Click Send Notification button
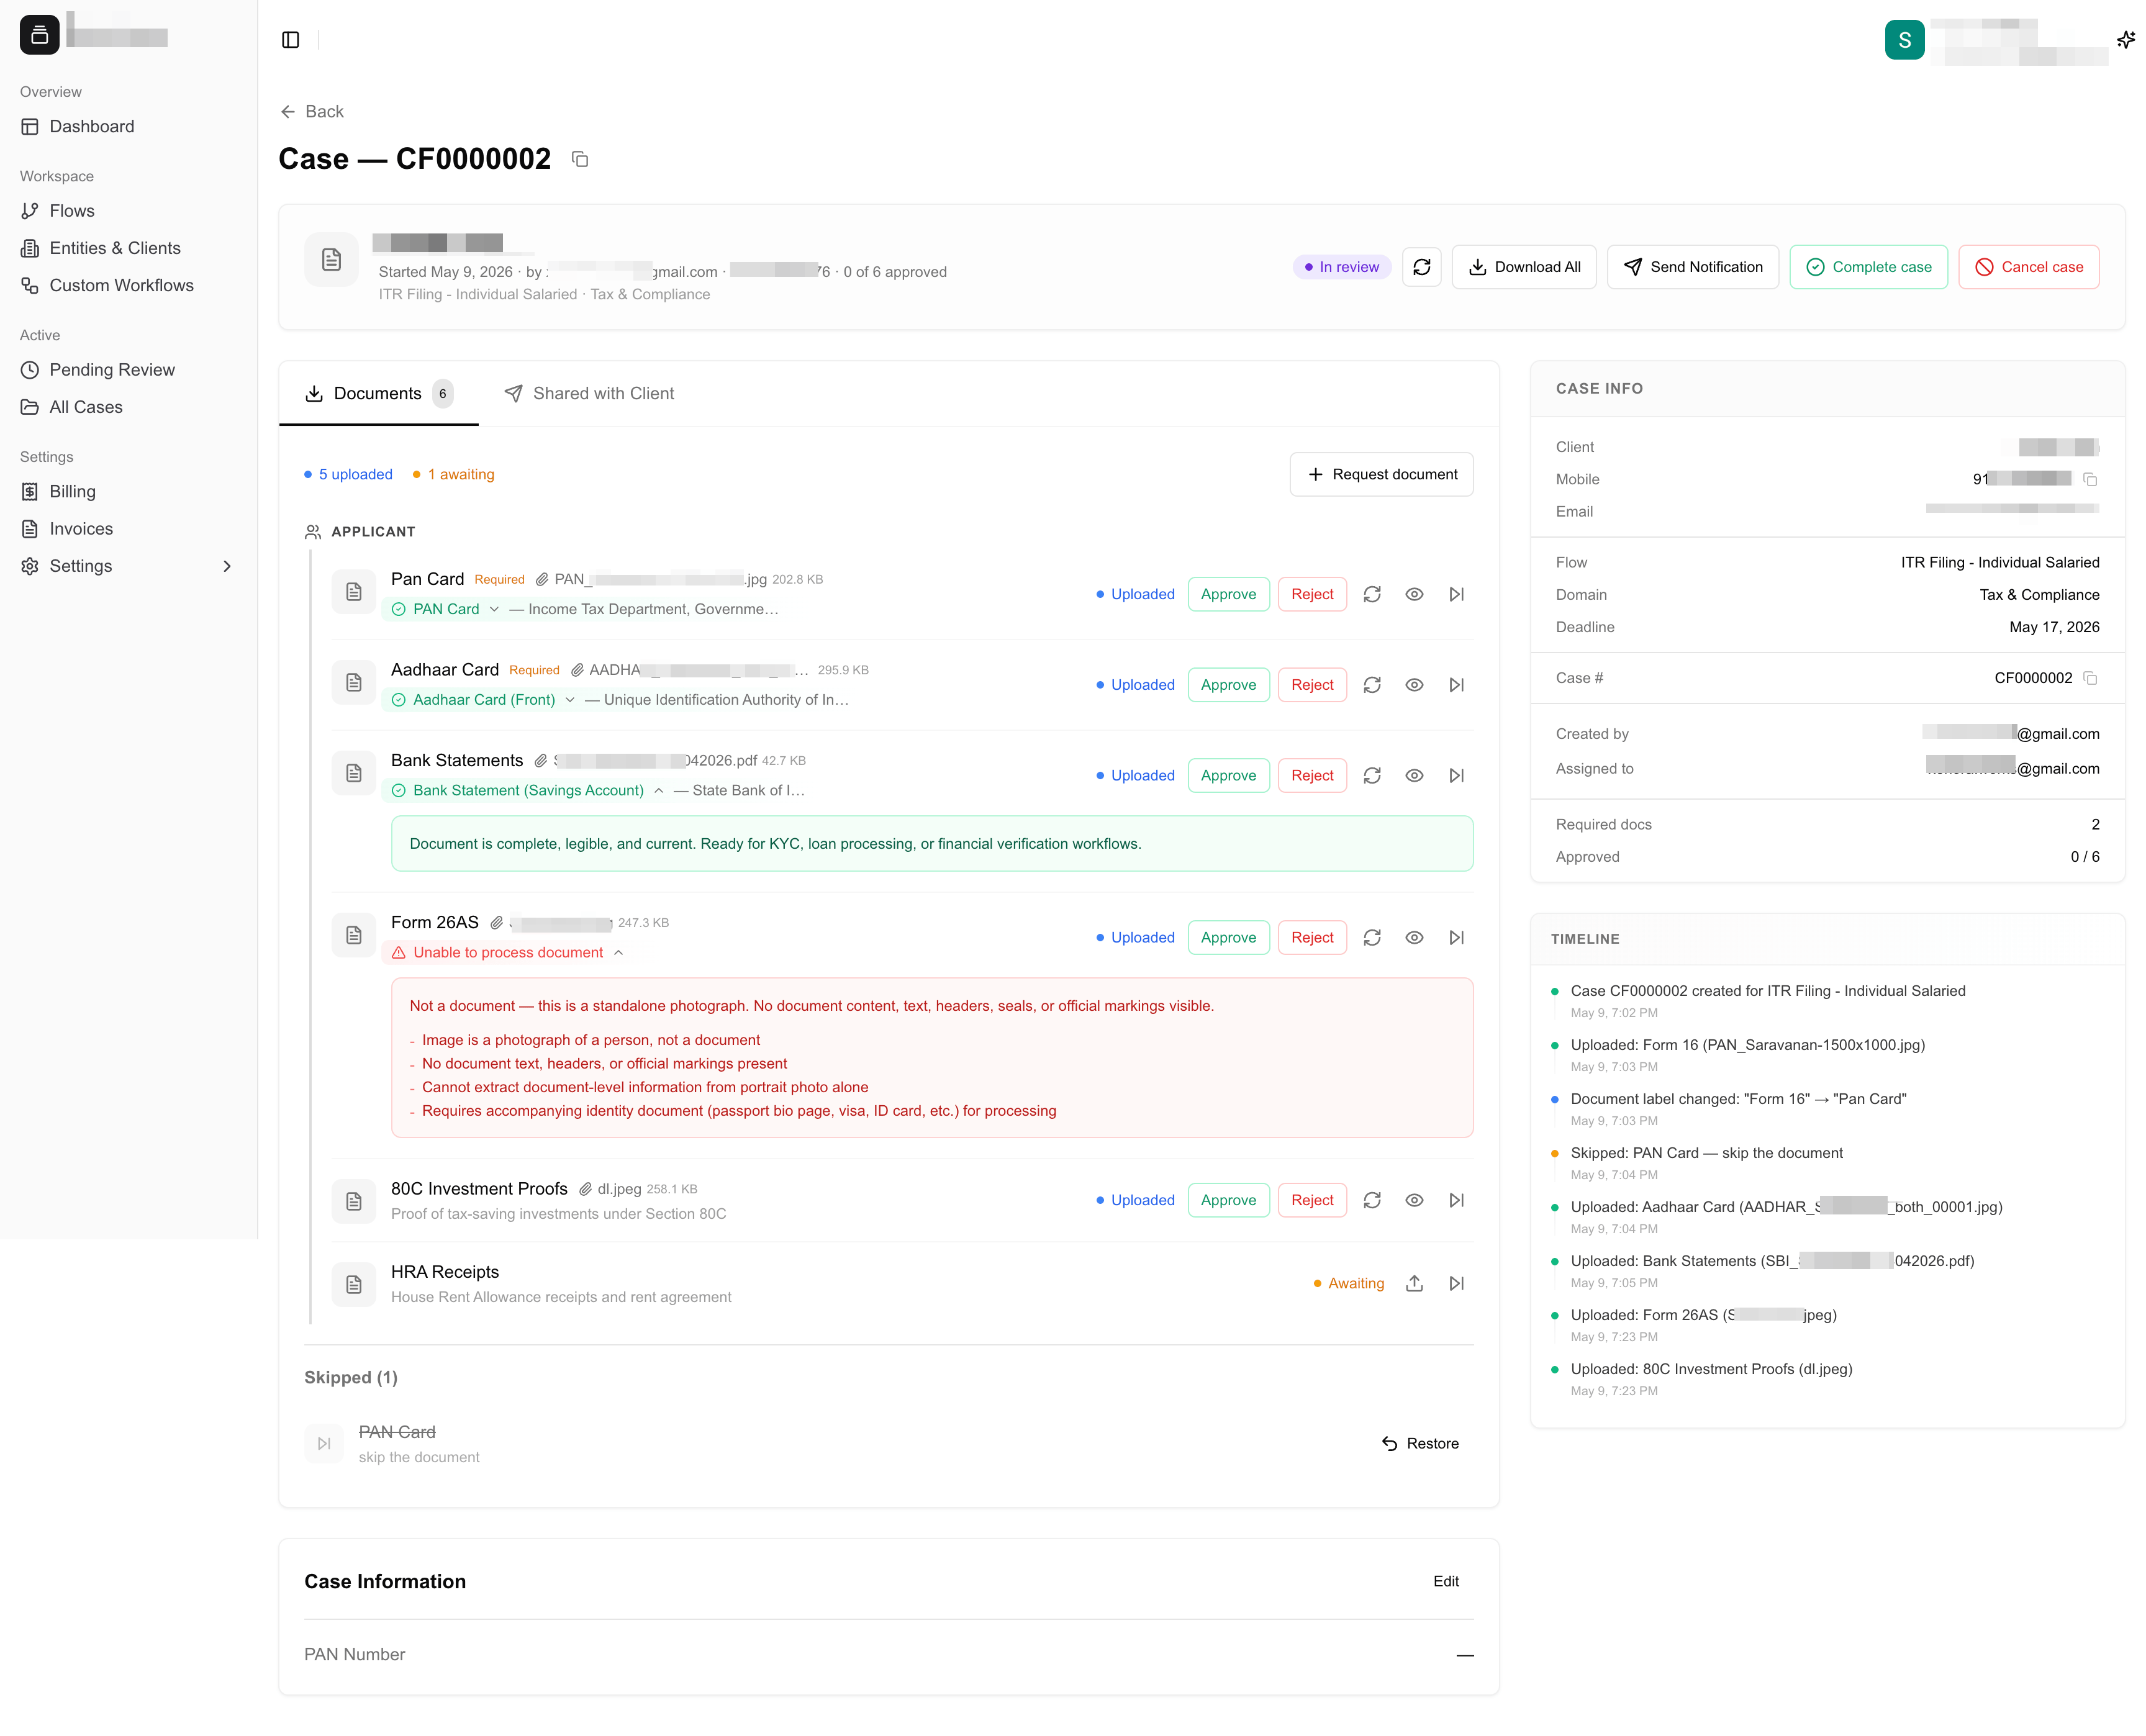Screen dimensions: 2146x1736 coord(1692,267)
